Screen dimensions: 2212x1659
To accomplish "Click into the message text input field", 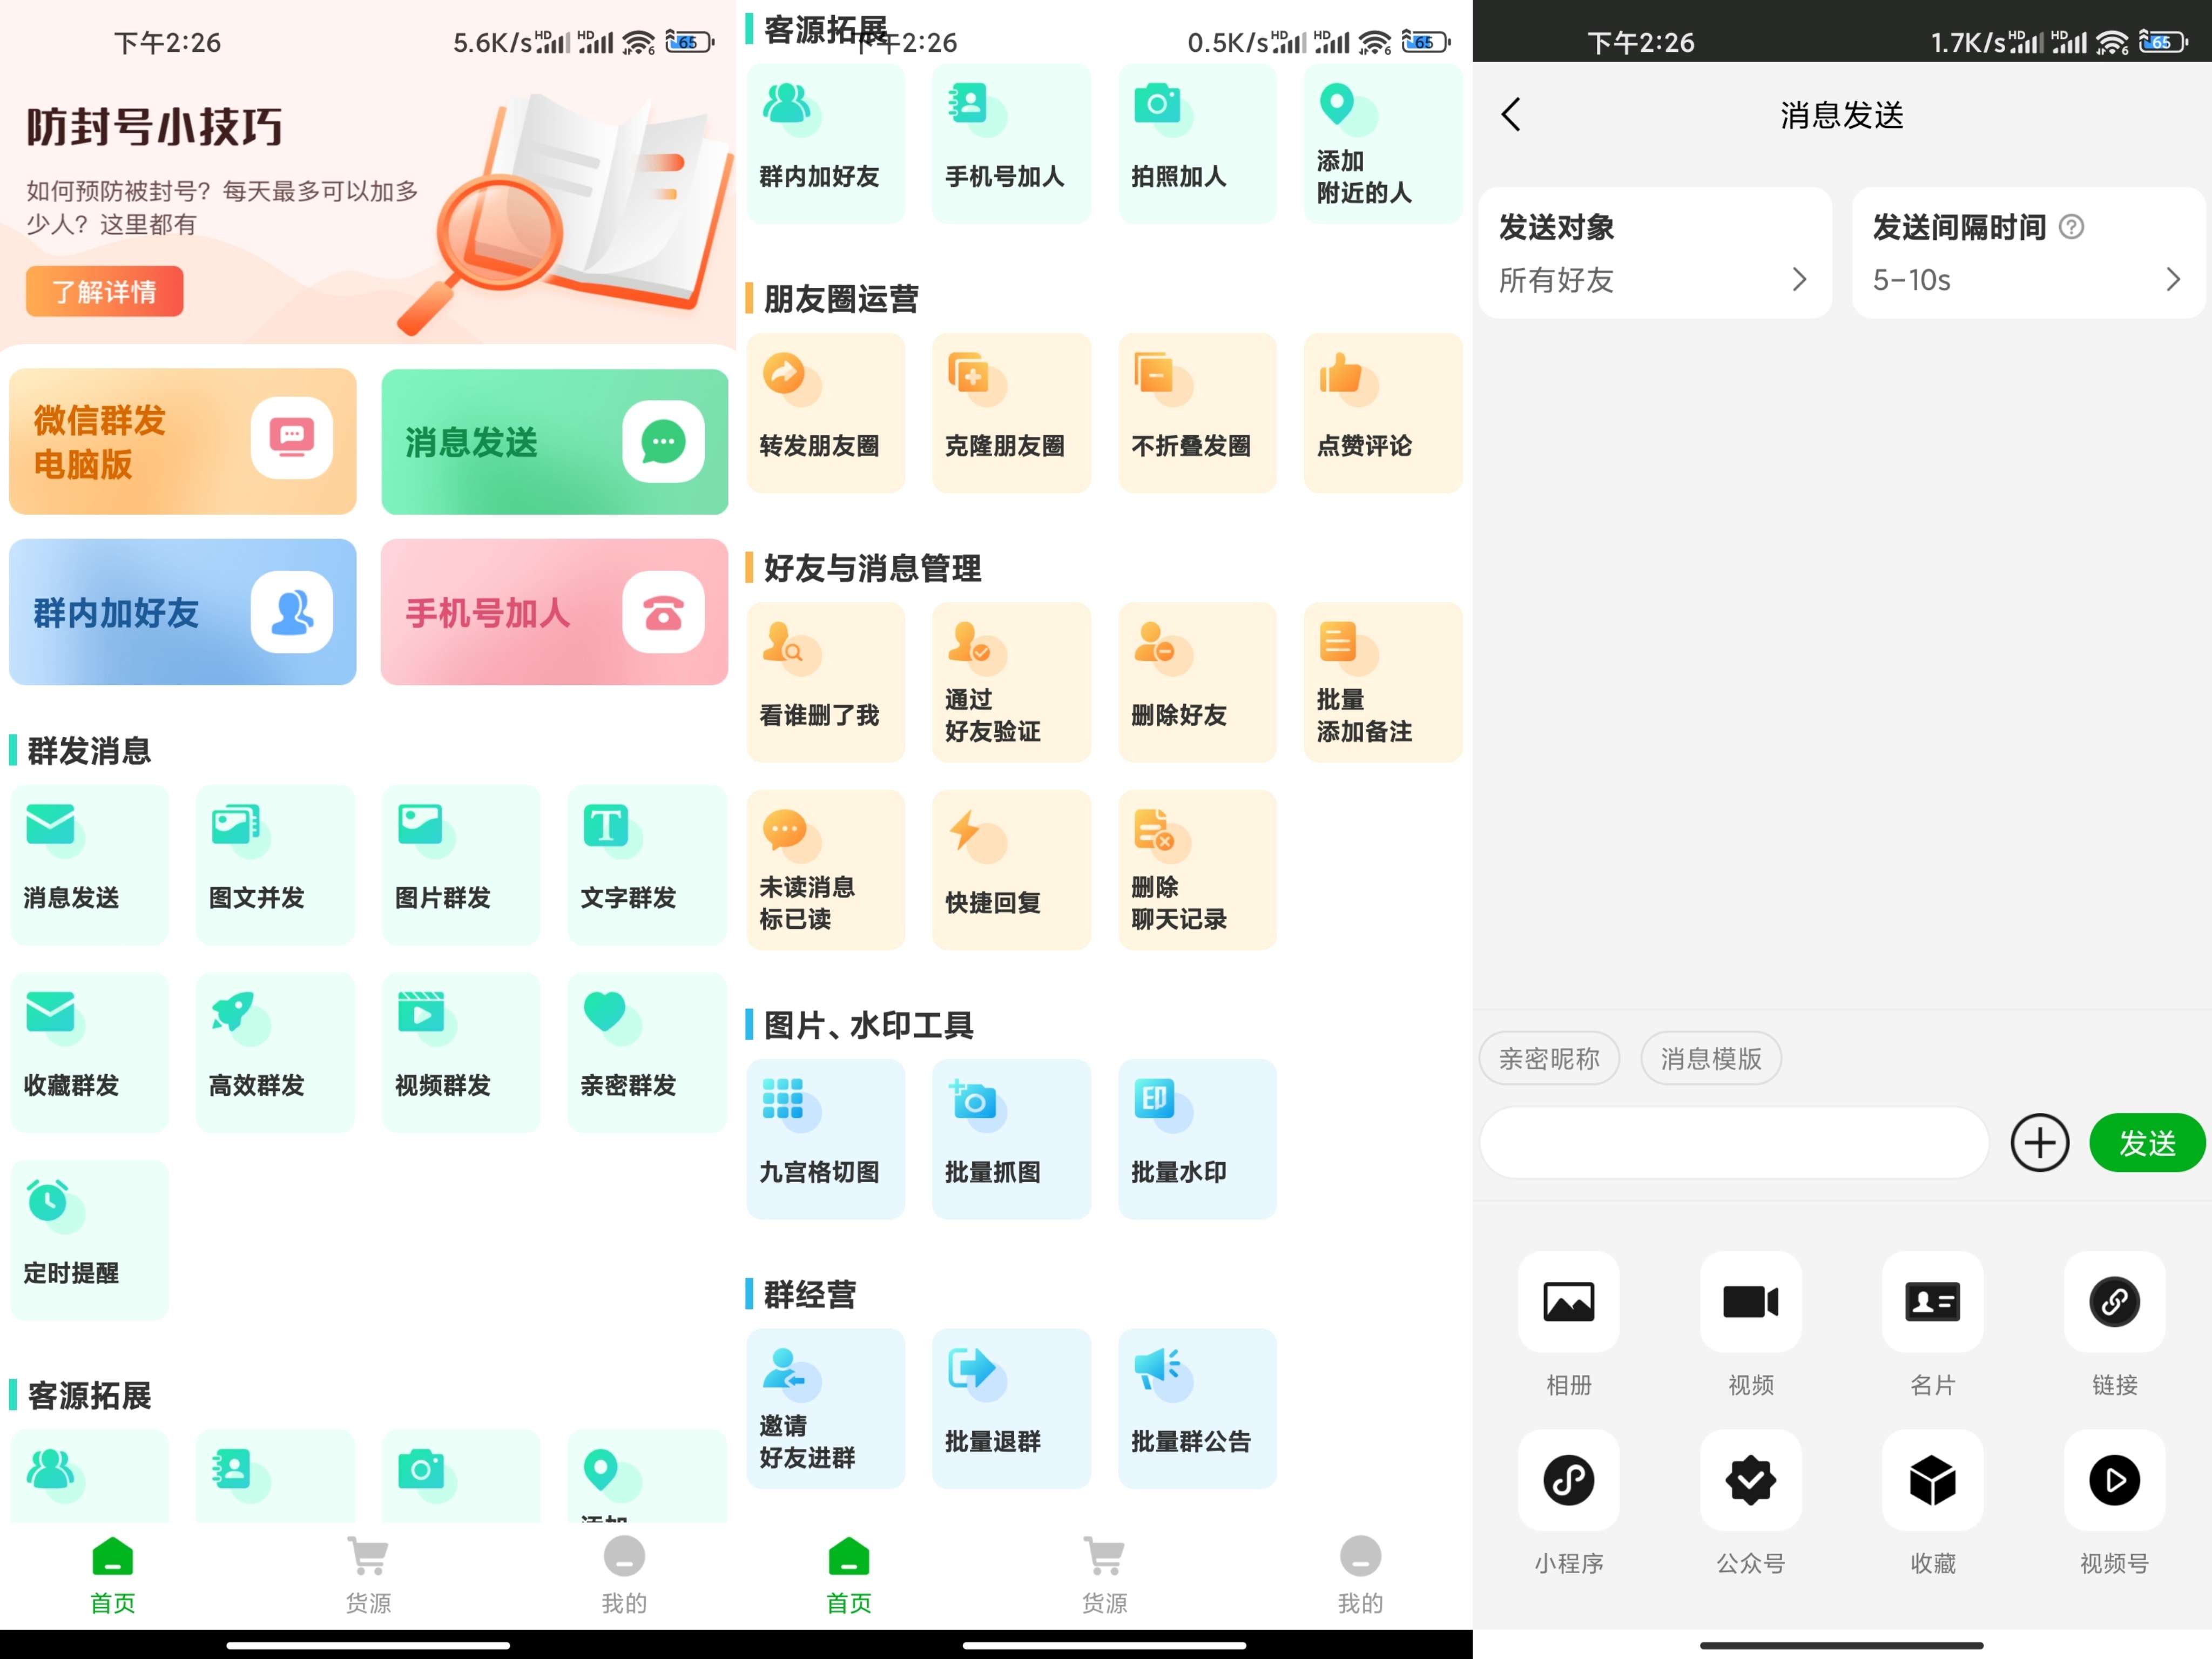I will coord(1733,1142).
